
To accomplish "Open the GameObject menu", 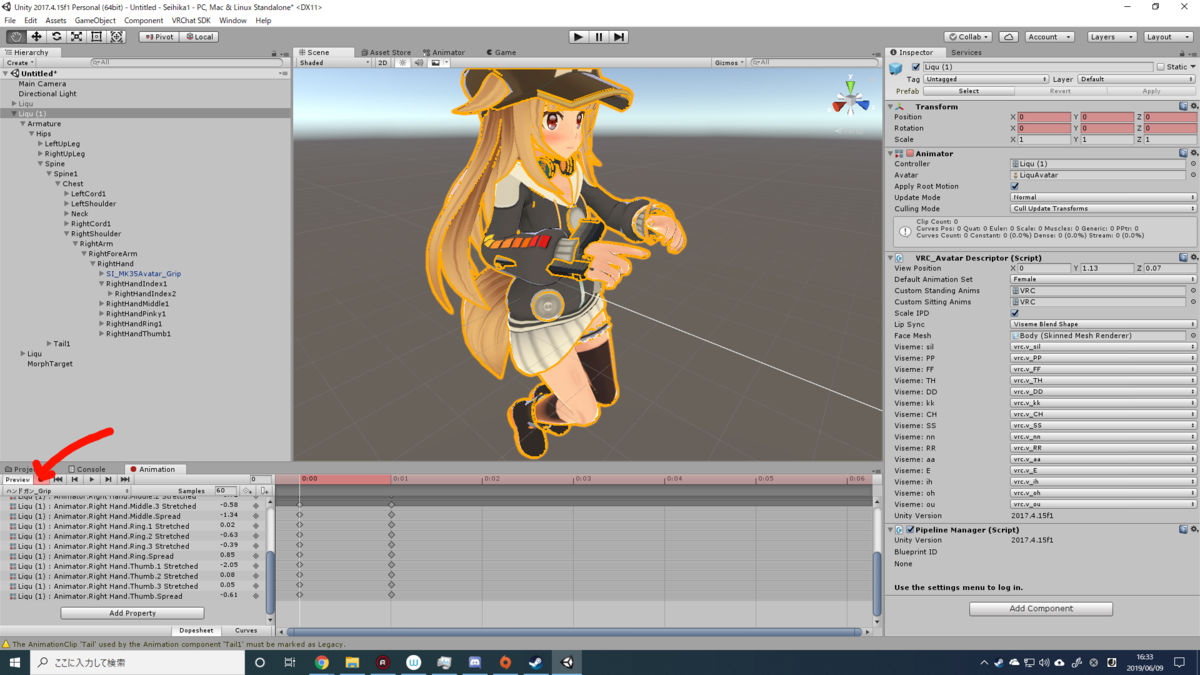I will 95,20.
